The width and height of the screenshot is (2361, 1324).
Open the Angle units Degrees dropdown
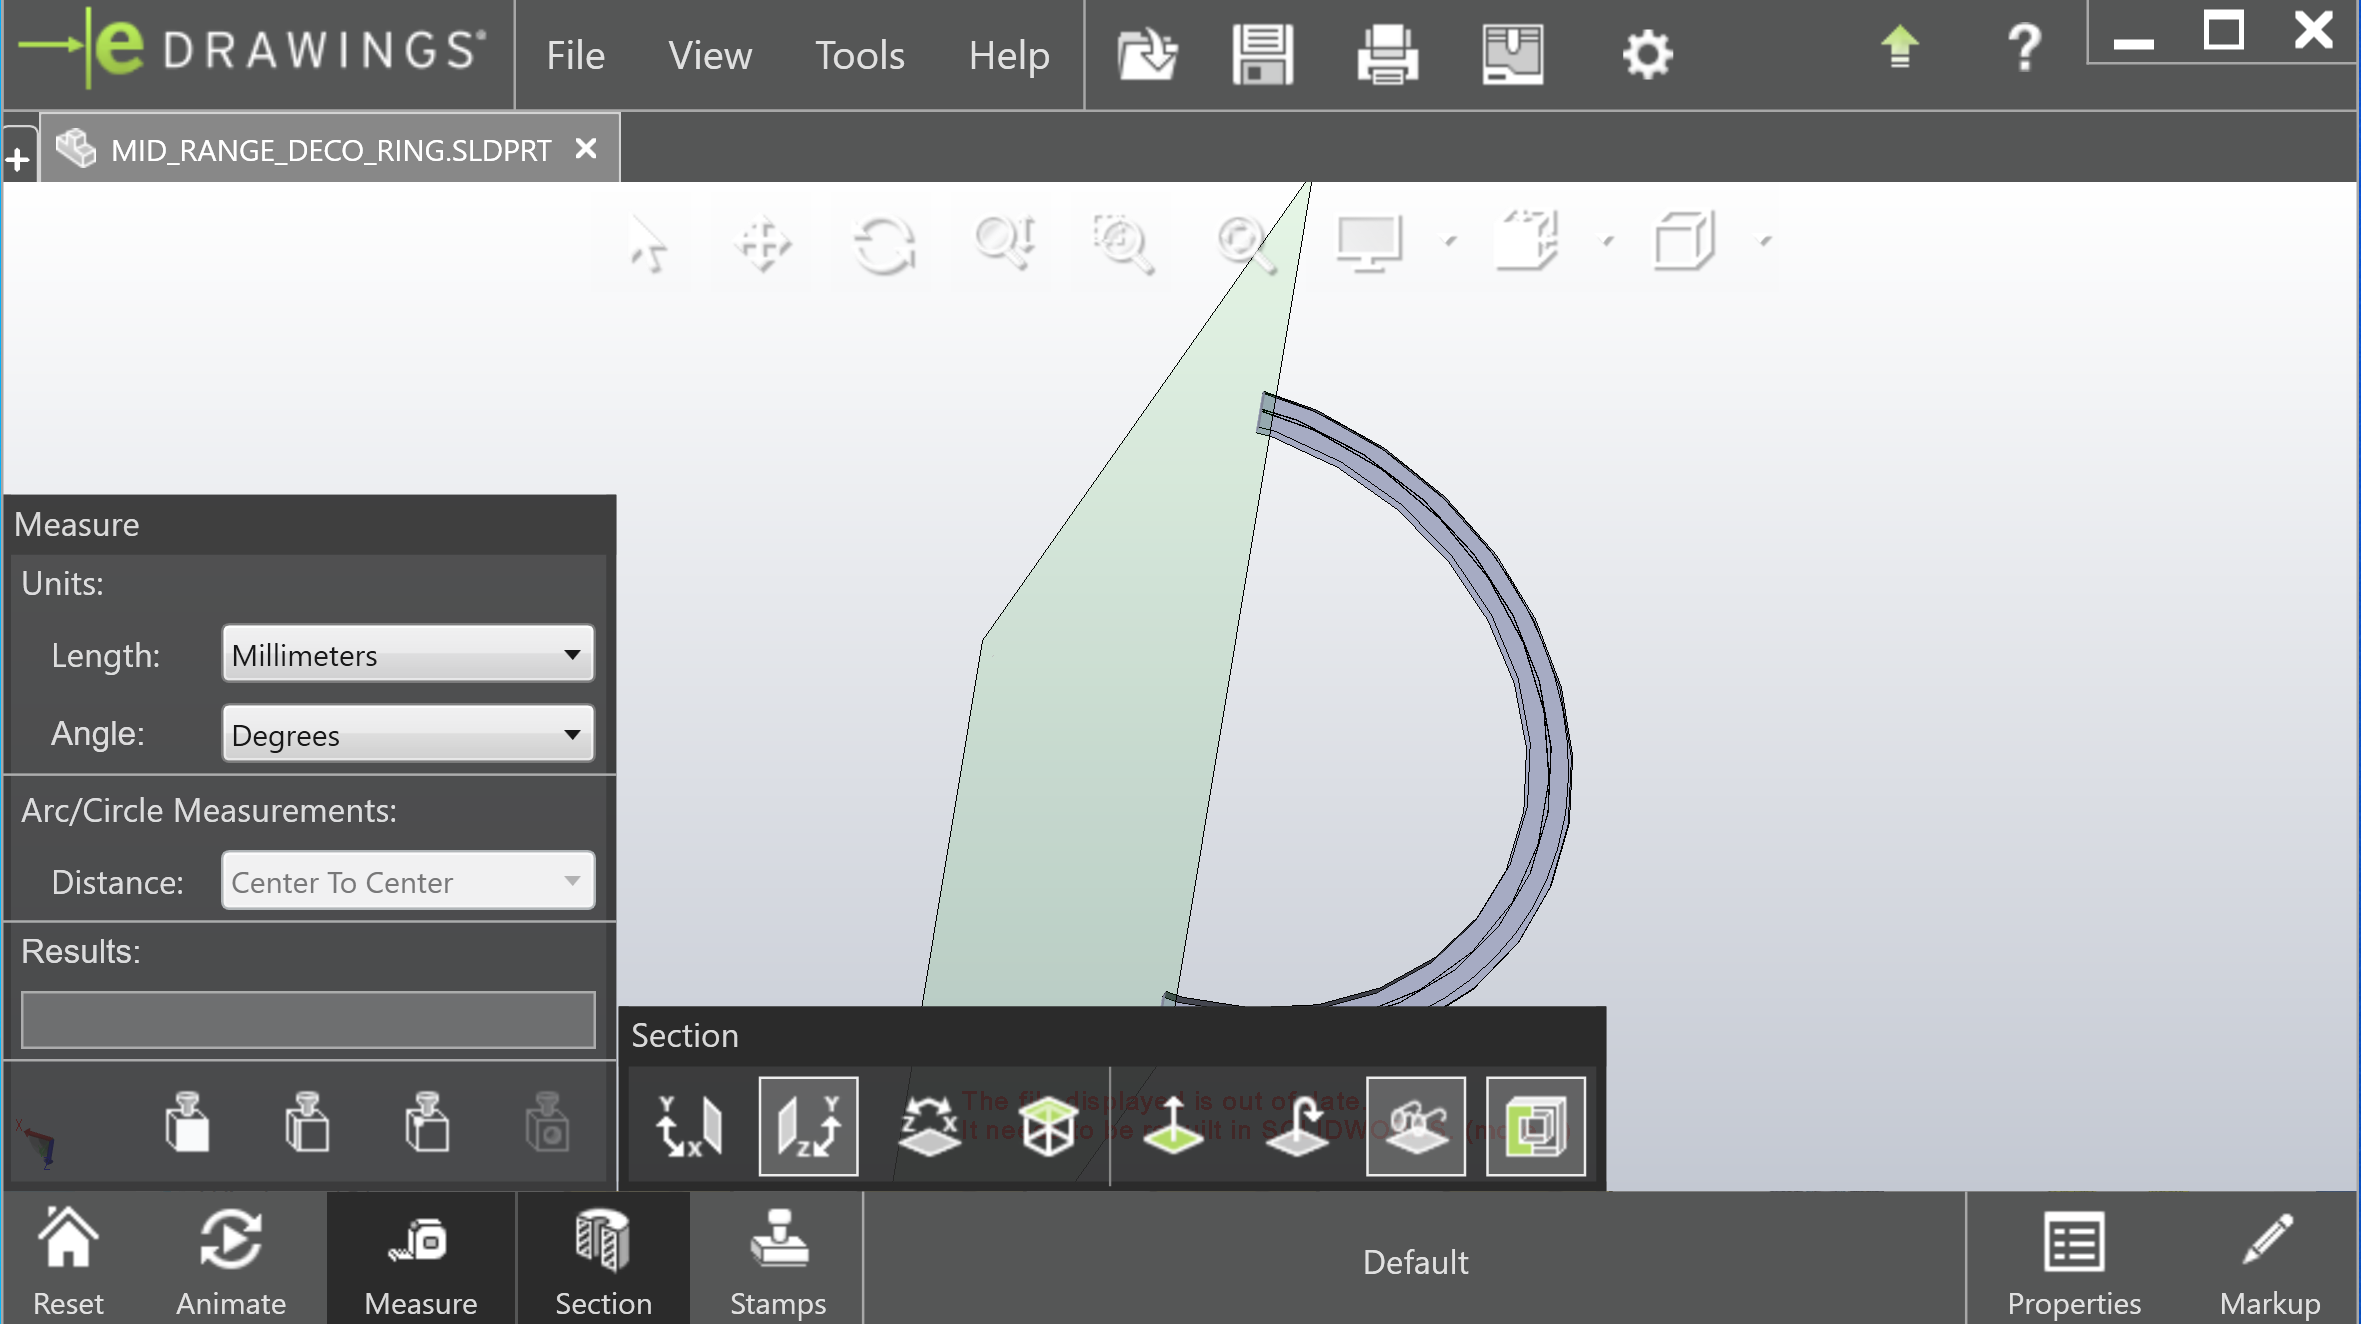408,734
